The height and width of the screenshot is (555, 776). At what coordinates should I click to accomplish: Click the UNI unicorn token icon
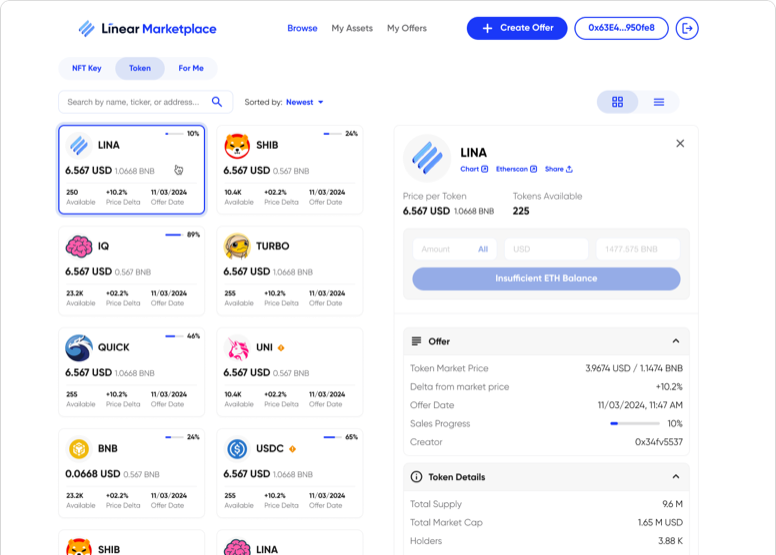(x=237, y=348)
